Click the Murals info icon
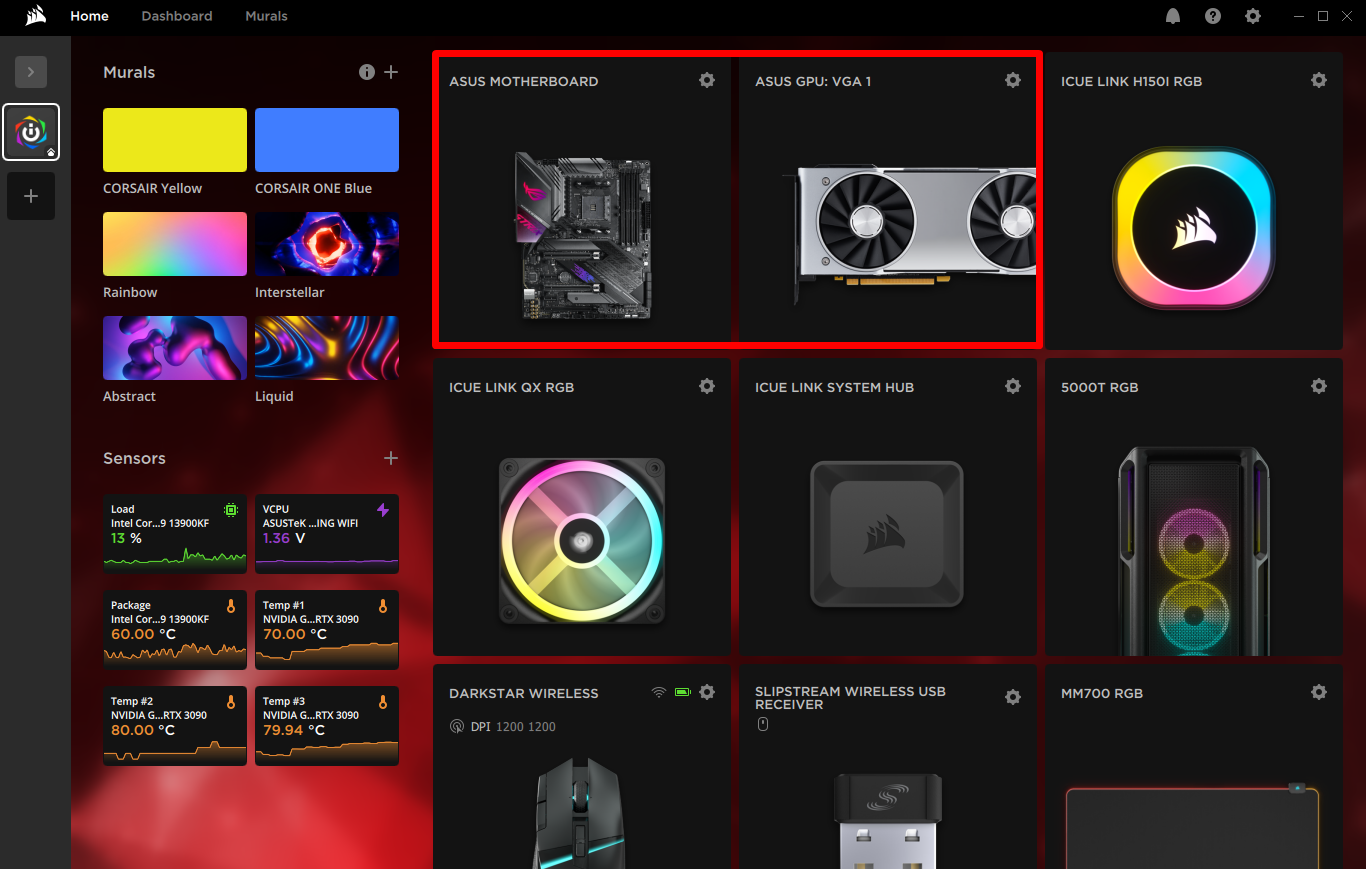Viewport: 1366px width, 869px height. [x=366, y=72]
